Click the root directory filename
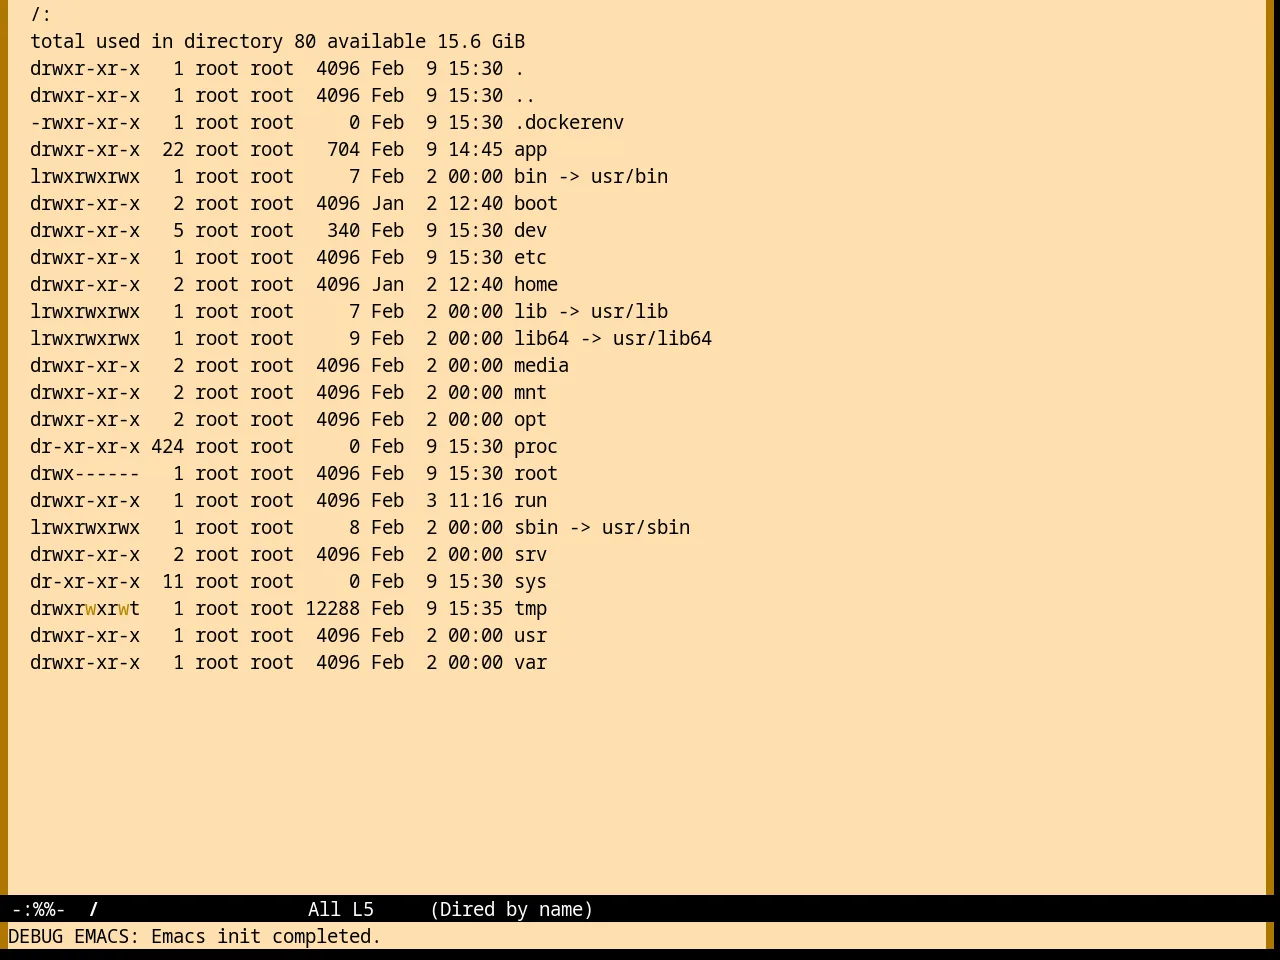This screenshot has width=1280, height=960. (536, 473)
